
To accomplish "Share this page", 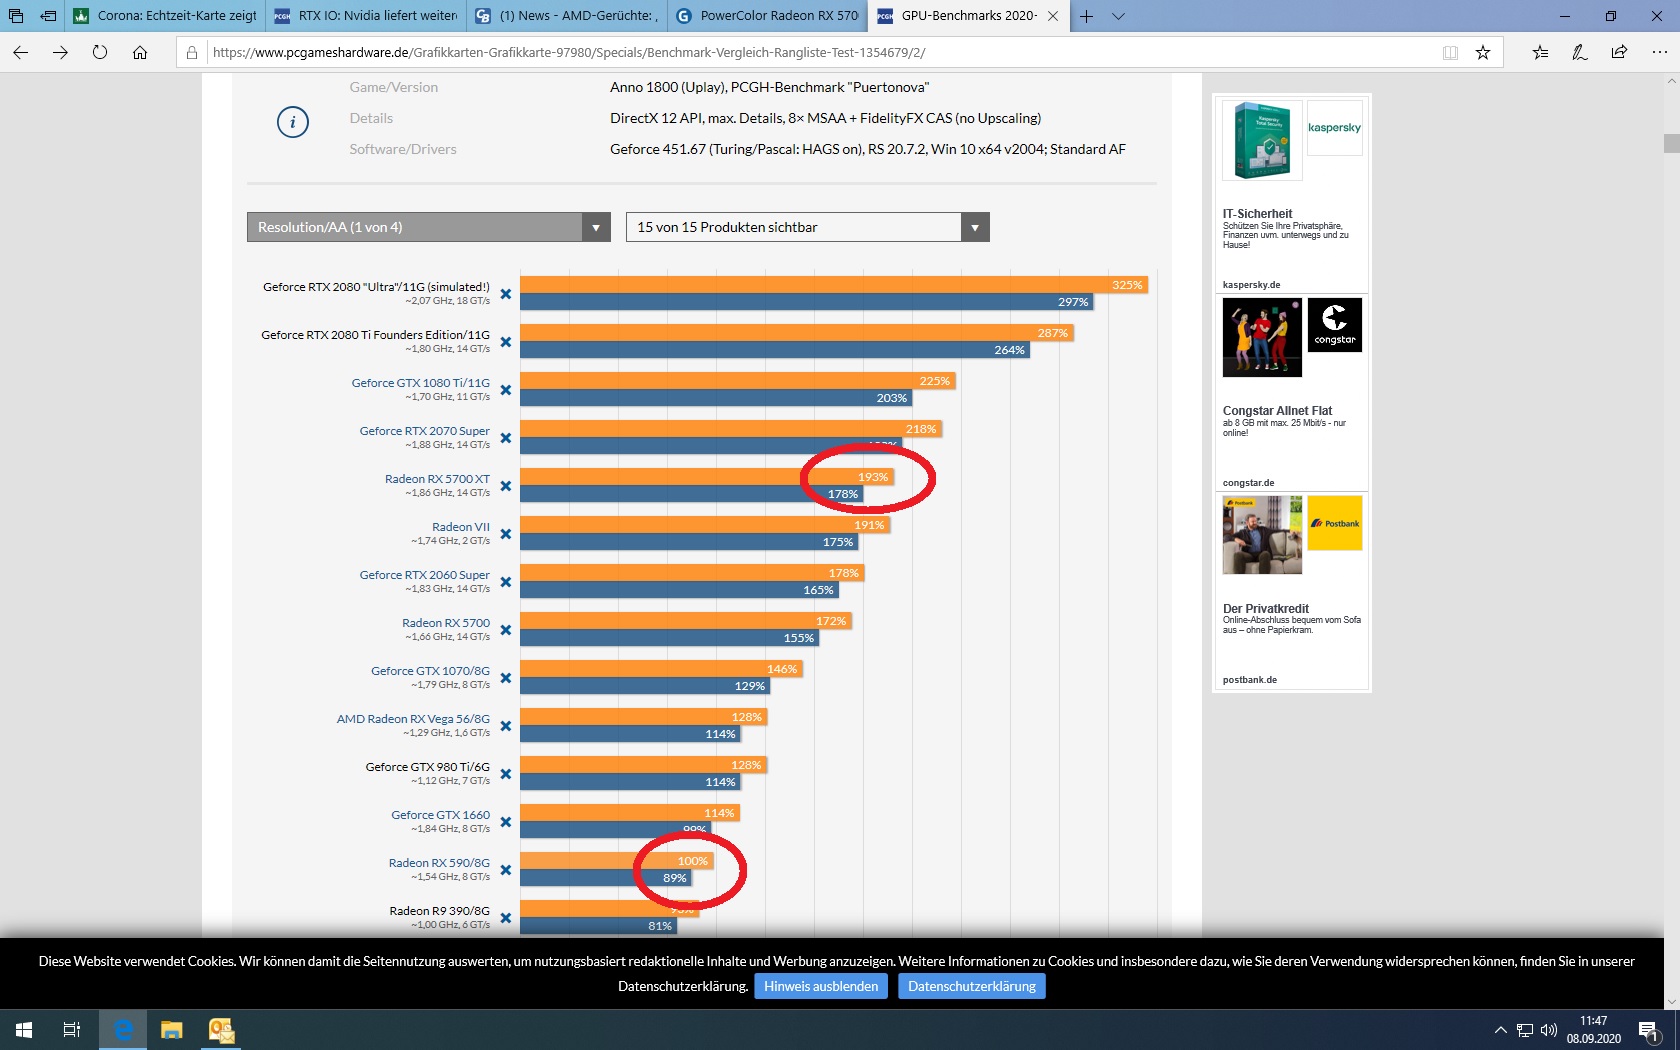I will point(1619,52).
